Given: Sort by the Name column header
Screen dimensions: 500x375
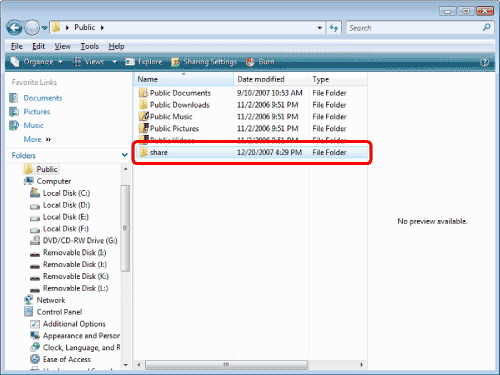Looking at the screenshot, I should coord(184,79).
